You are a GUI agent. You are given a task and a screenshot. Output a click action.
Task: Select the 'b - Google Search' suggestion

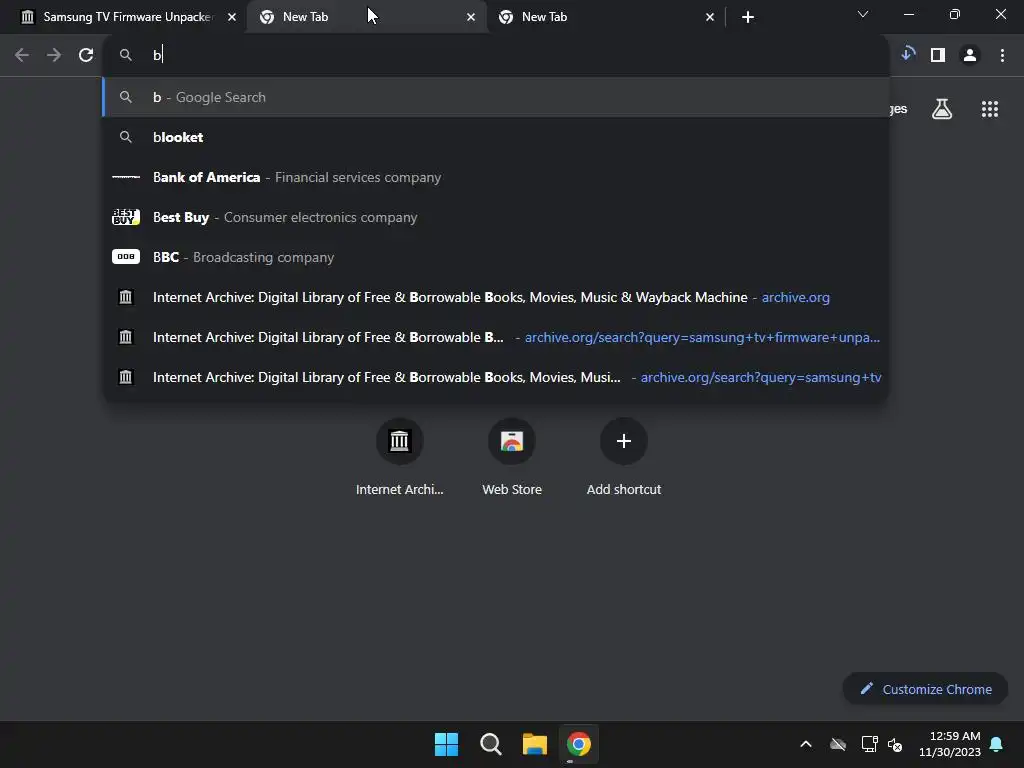click(496, 97)
